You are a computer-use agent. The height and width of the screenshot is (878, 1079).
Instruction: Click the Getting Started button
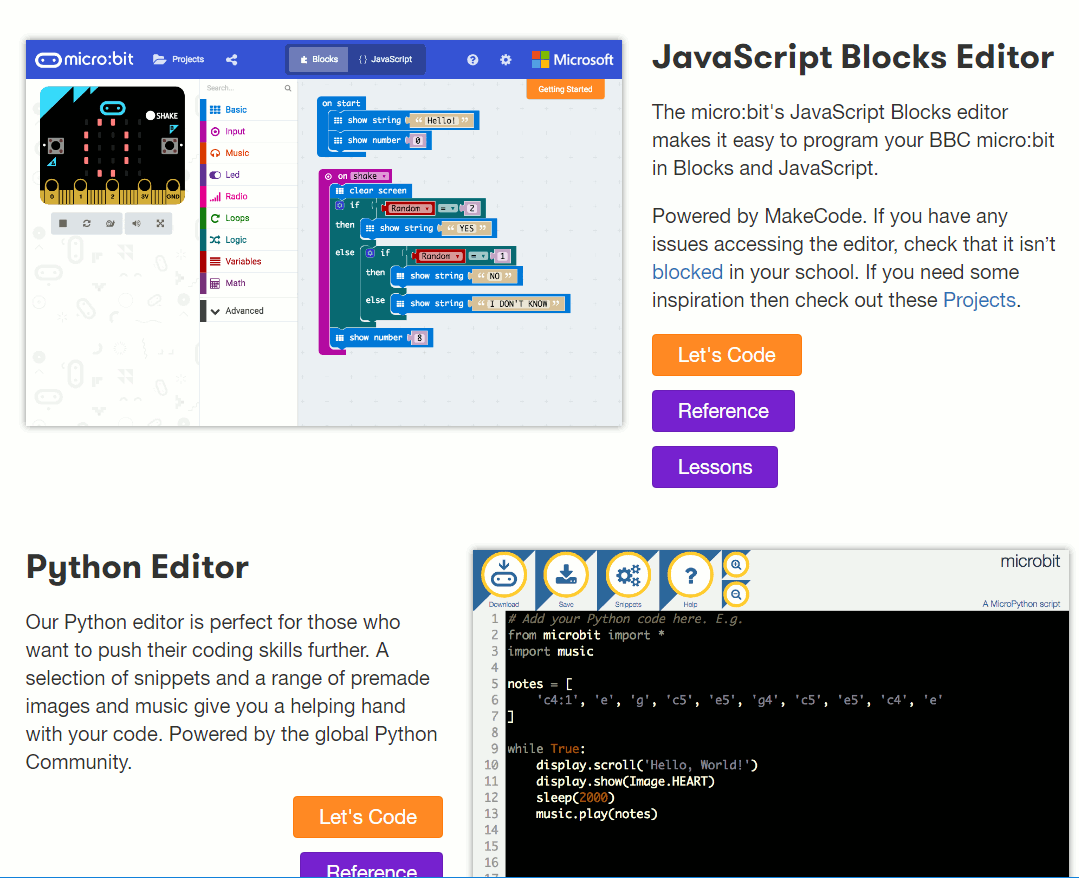[x=565, y=89]
